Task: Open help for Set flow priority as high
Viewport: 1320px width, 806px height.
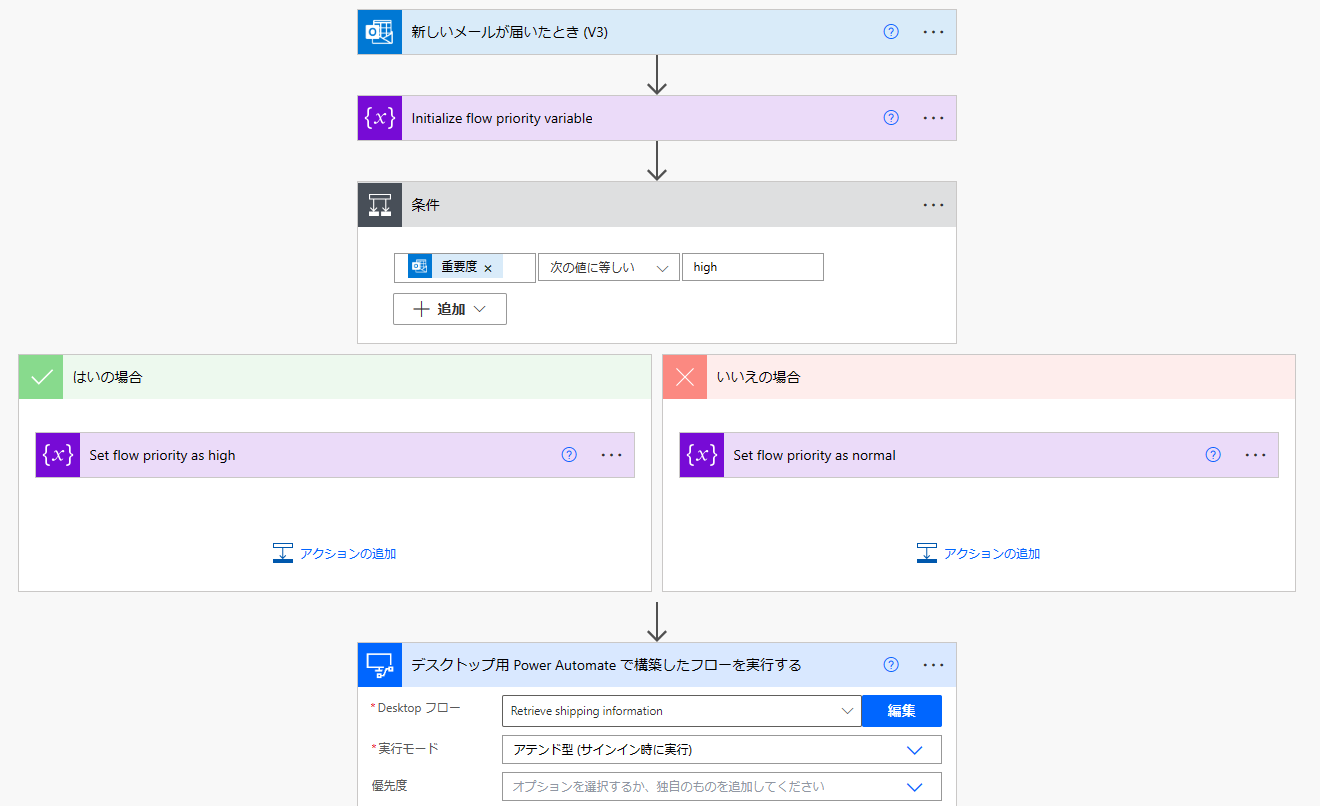Action: (x=569, y=455)
